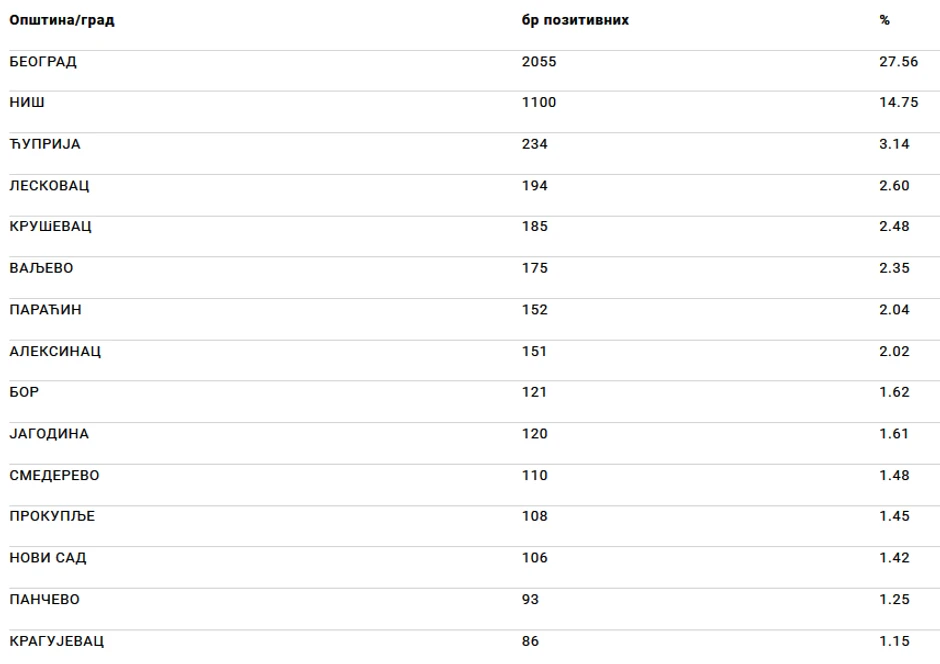Select the 1100 positive count cell
The height and width of the screenshot is (664, 940).
click(539, 103)
